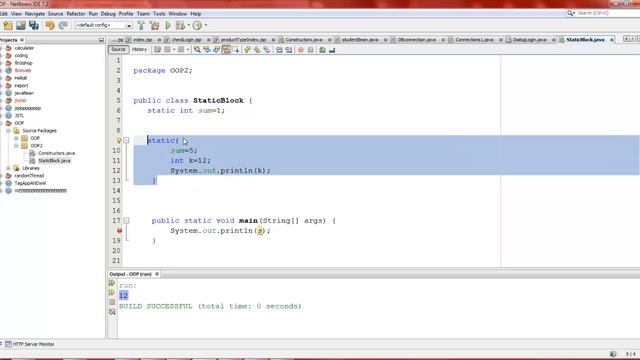Click the Shift Line Right editor icon

pos(289,50)
